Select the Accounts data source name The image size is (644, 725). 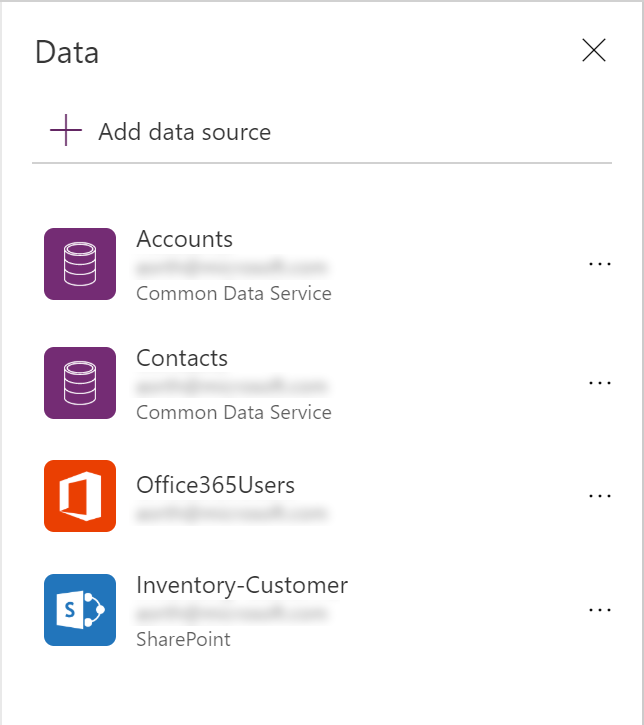coord(184,239)
